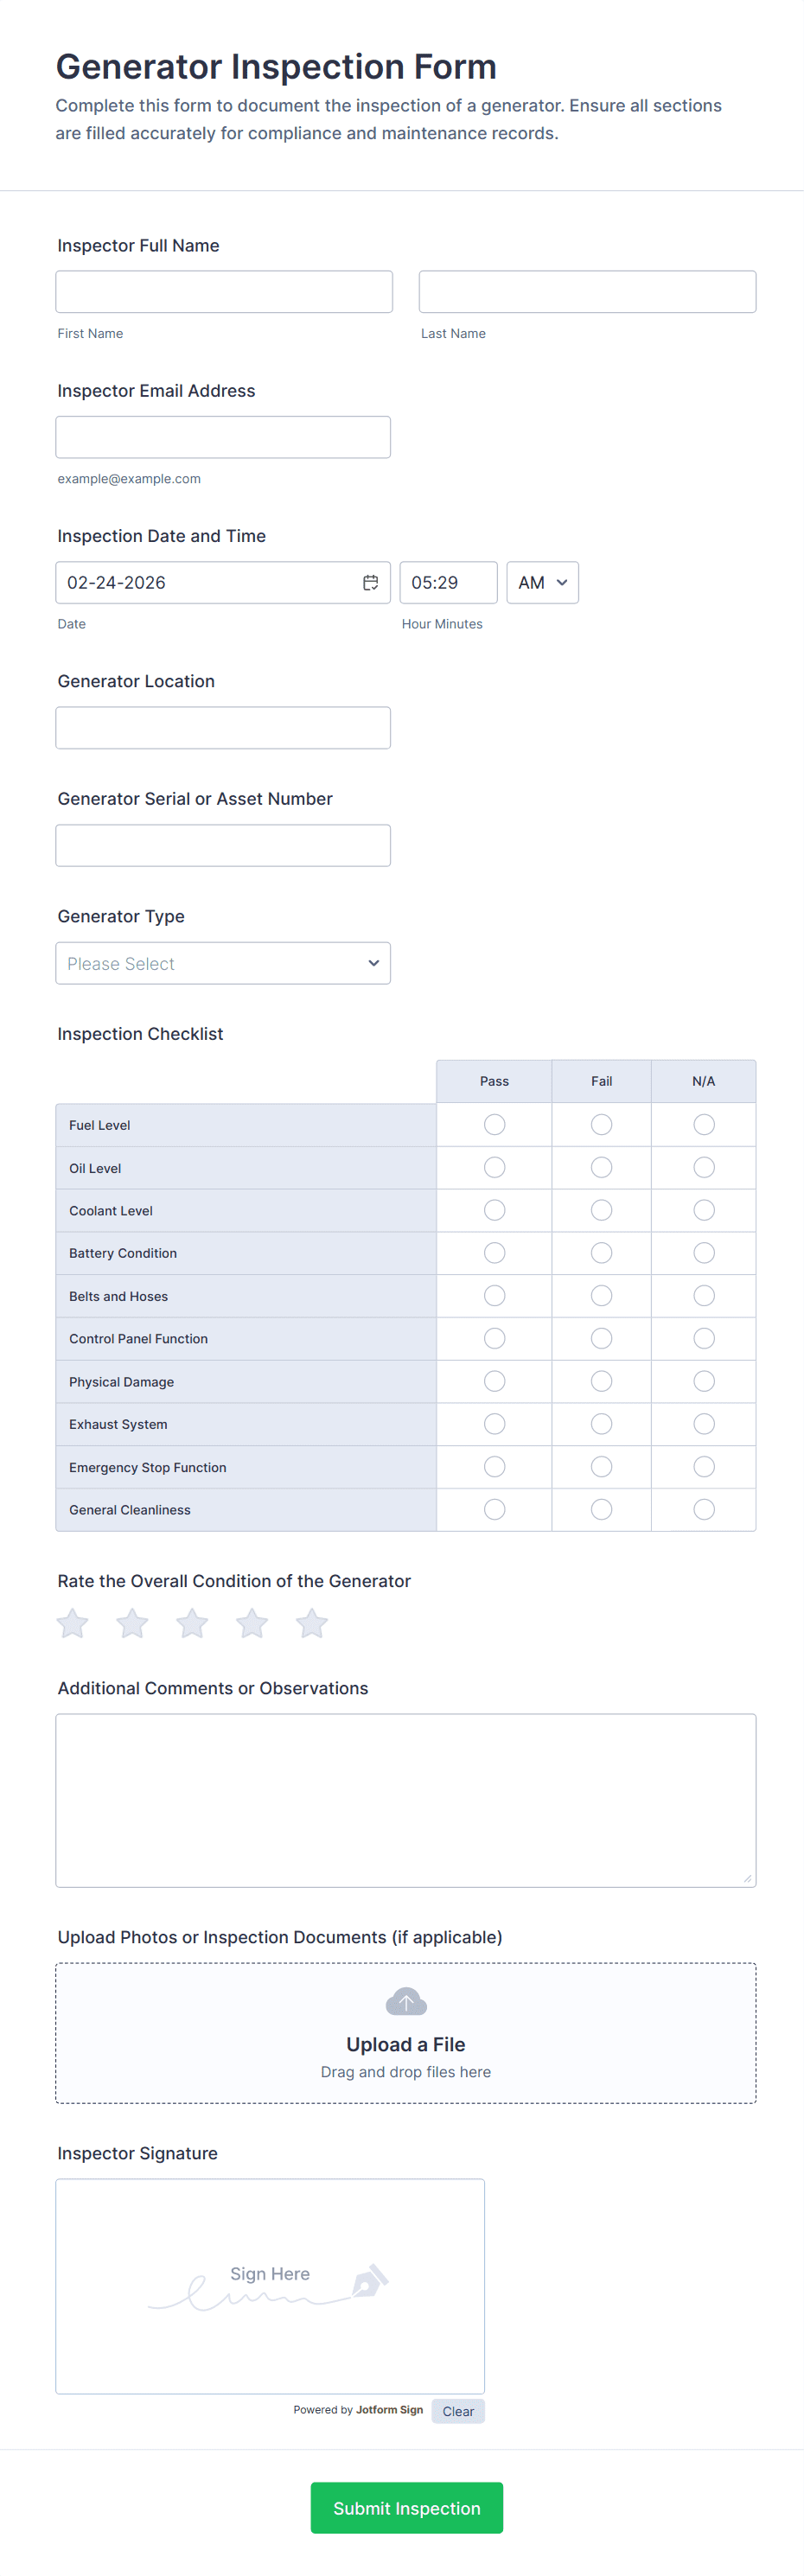This screenshot has height=2576, width=804.
Task: Expand the AM/PM selector
Action: [542, 582]
